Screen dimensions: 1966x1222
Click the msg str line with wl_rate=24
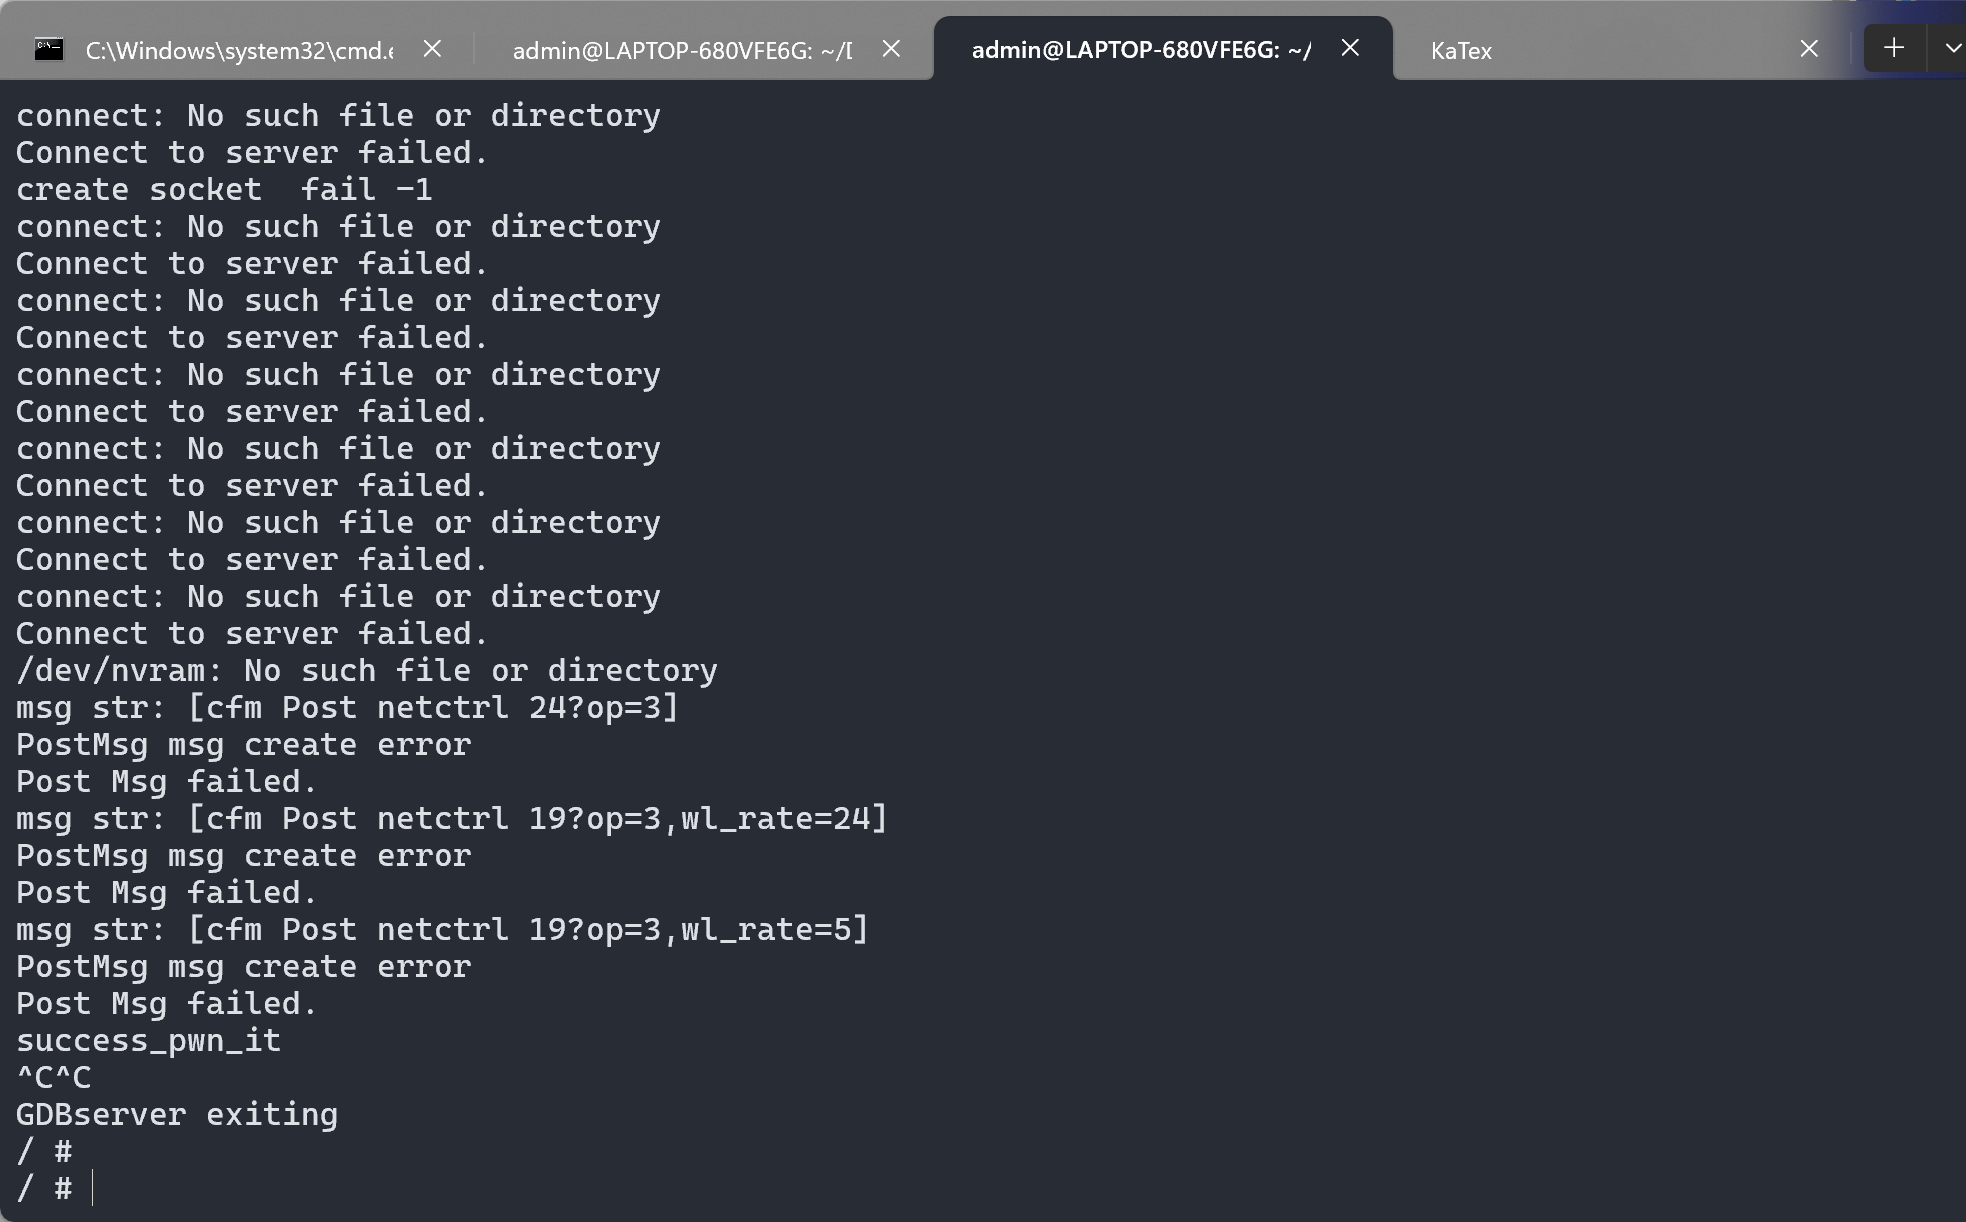pos(451,818)
